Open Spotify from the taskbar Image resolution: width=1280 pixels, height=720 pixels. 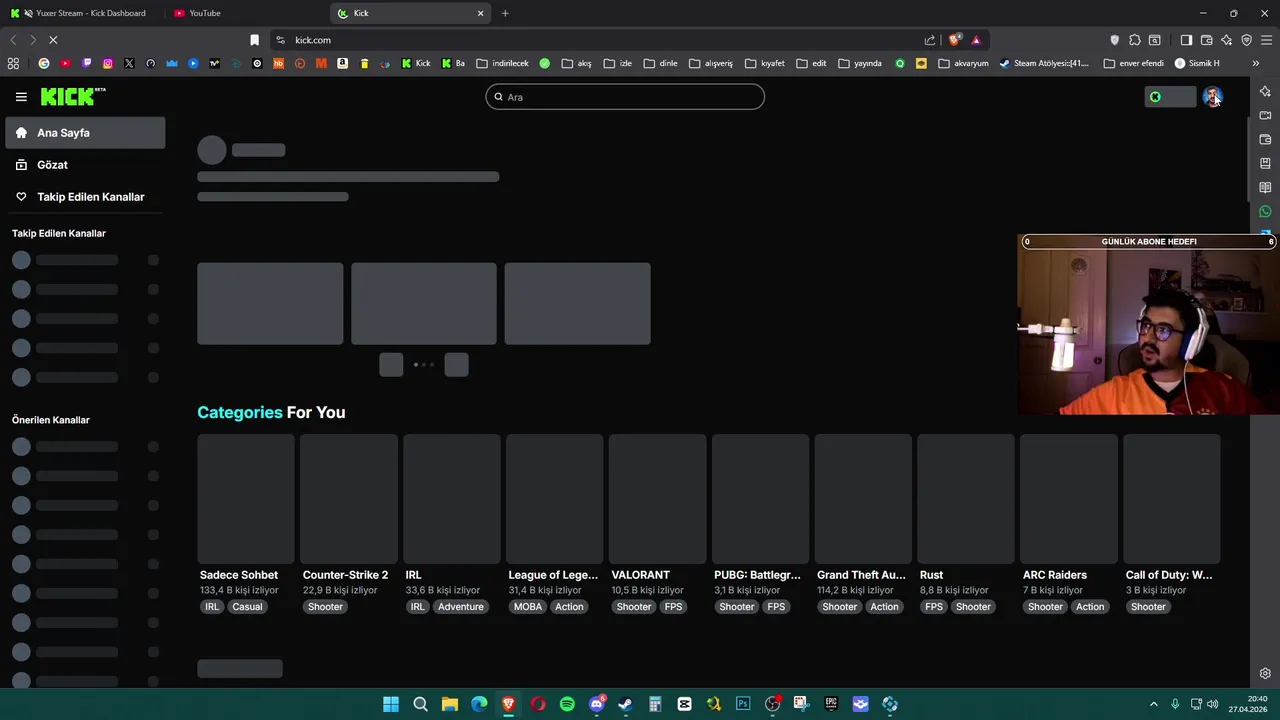tap(567, 704)
